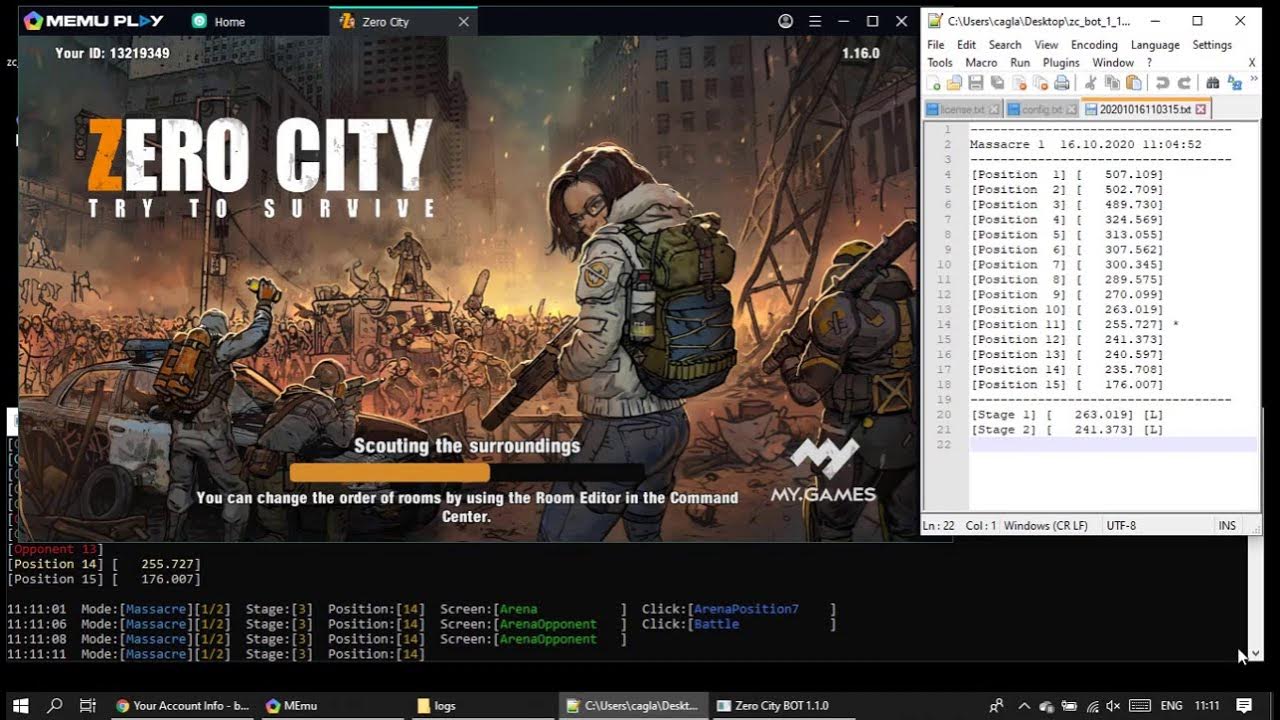The height and width of the screenshot is (720, 1280).
Task: Click the Copy icon in Notepad++ toolbar
Action: 1112,83
